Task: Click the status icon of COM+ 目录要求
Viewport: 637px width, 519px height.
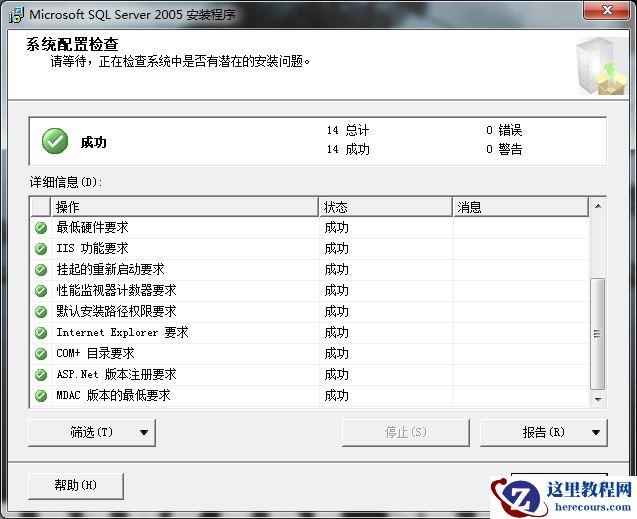Action: pos(41,354)
